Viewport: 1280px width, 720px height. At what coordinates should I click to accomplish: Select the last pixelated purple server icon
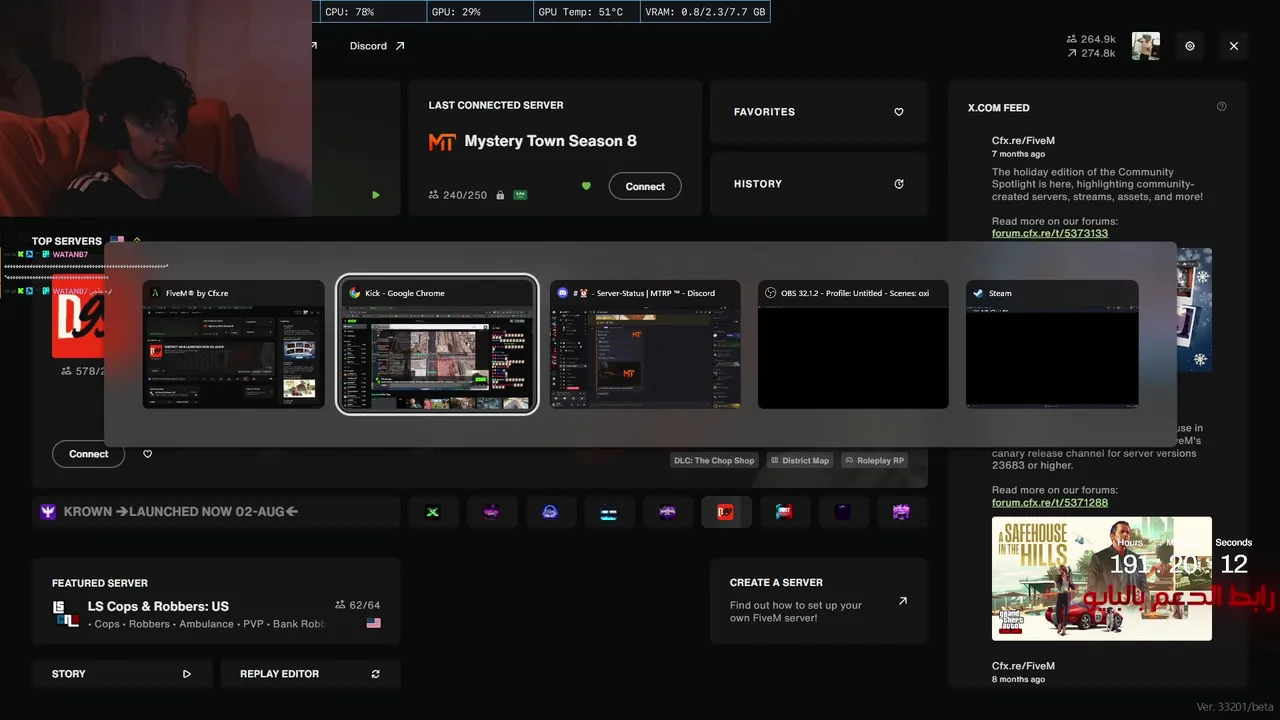901,512
